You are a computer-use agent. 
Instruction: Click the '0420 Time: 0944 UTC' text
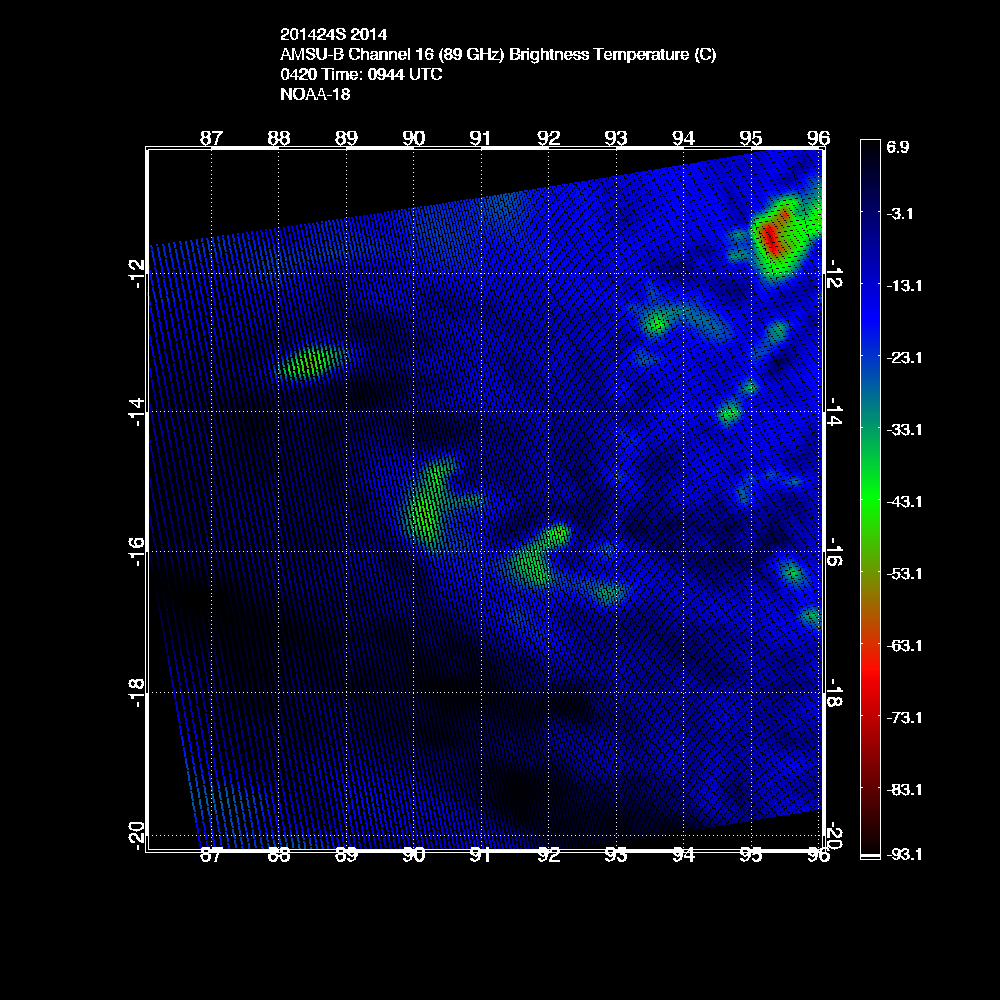coord(362,75)
